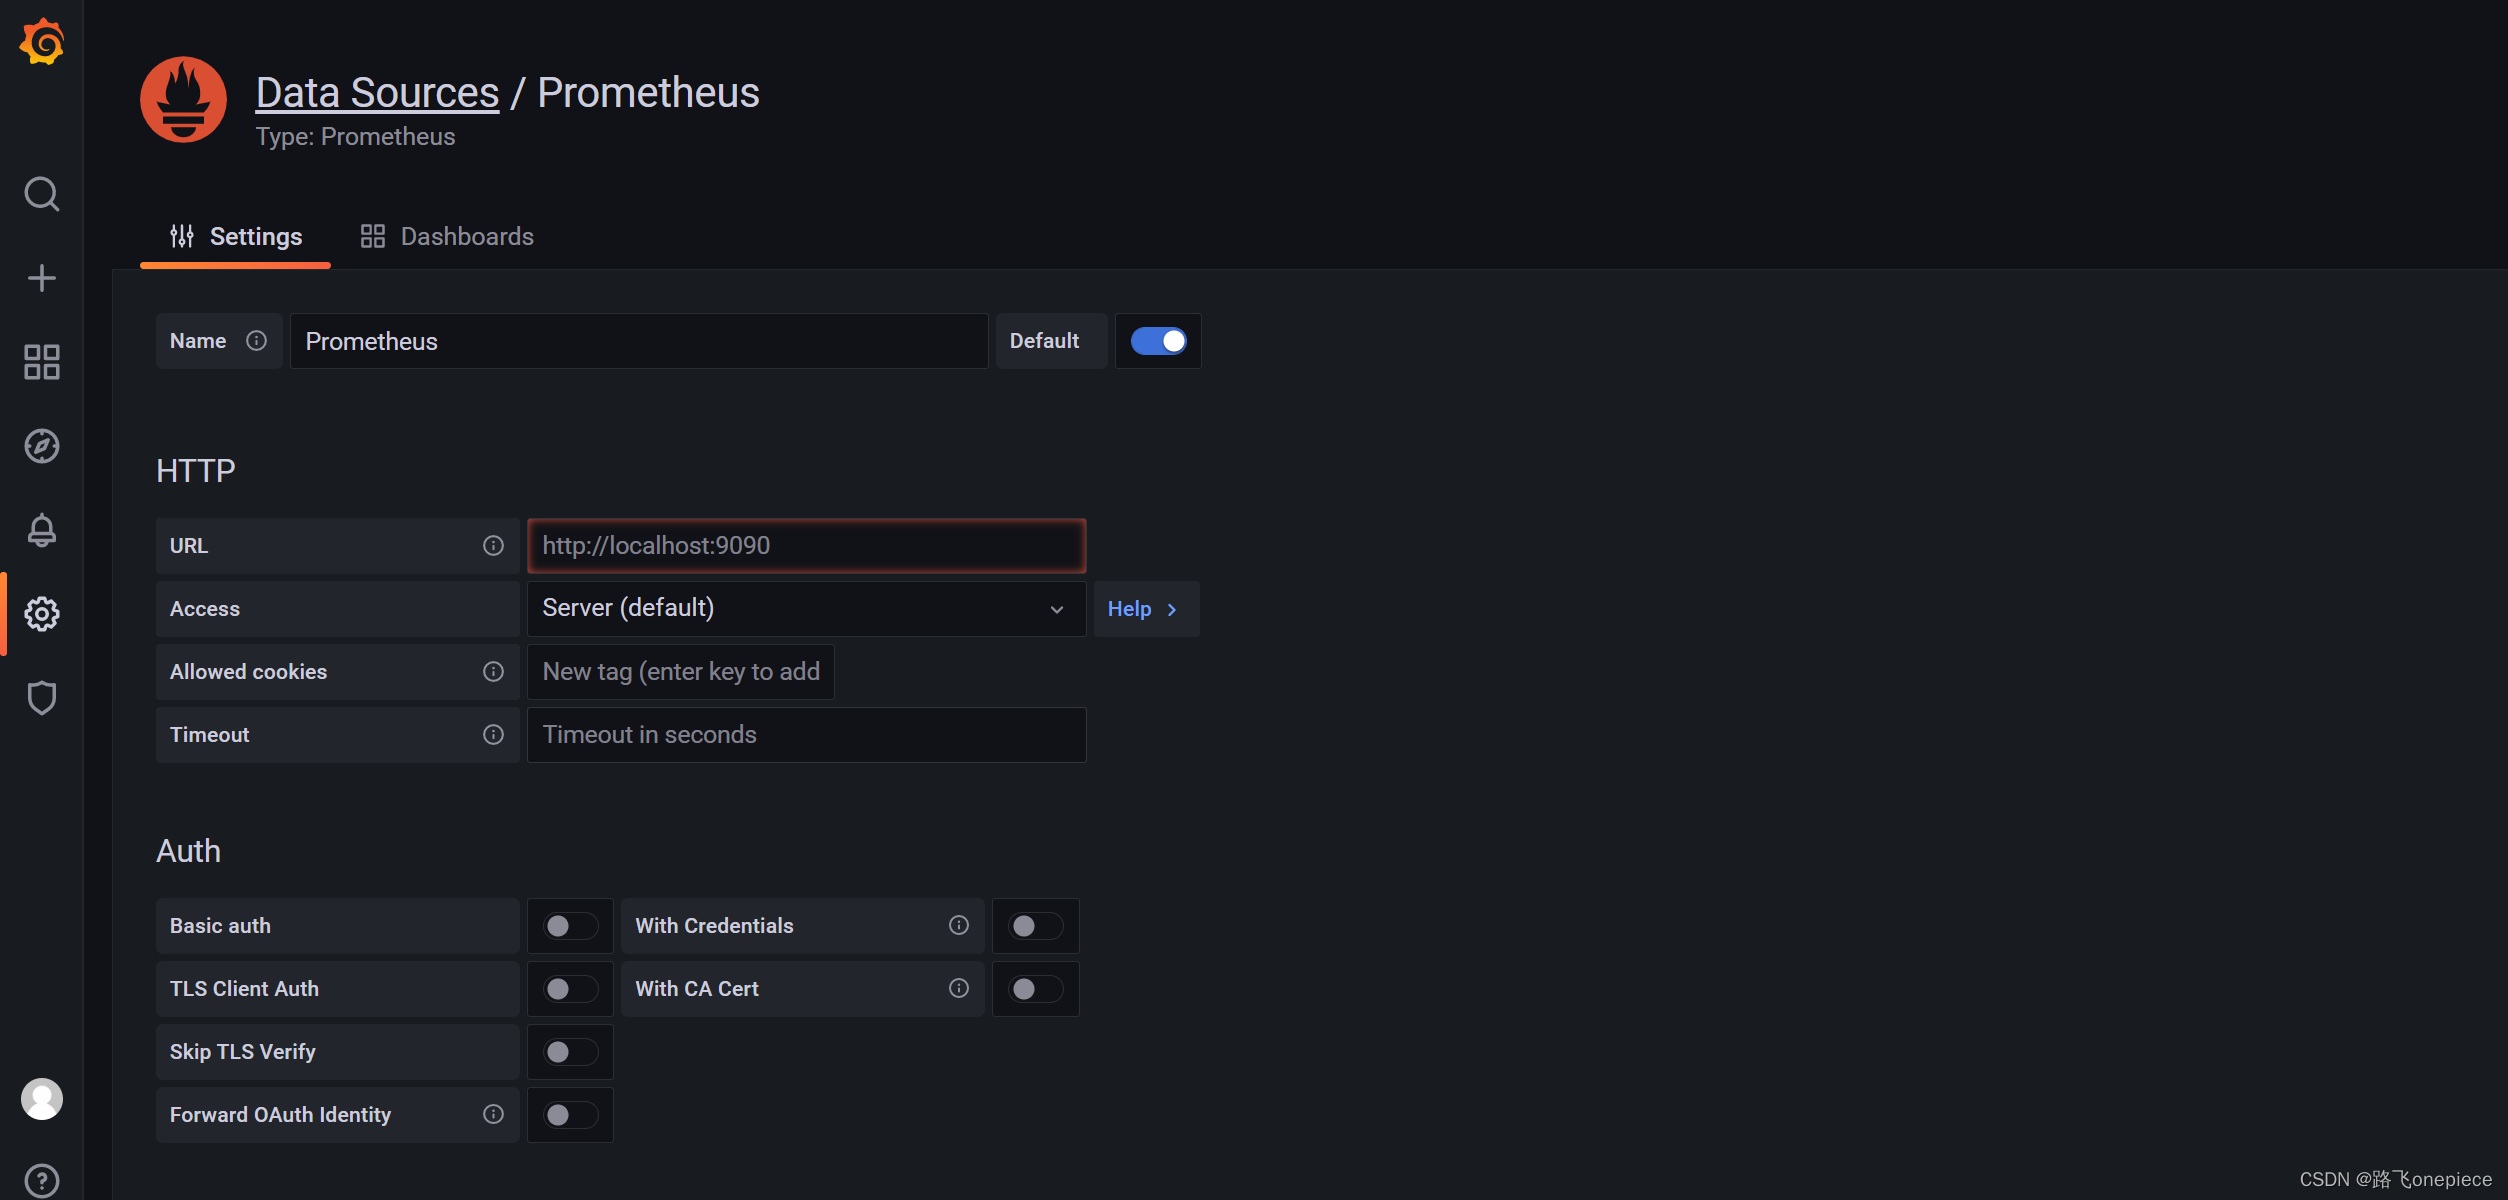Click the info icon on With Credentials
2508x1200 pixels.
coord(959,926)
